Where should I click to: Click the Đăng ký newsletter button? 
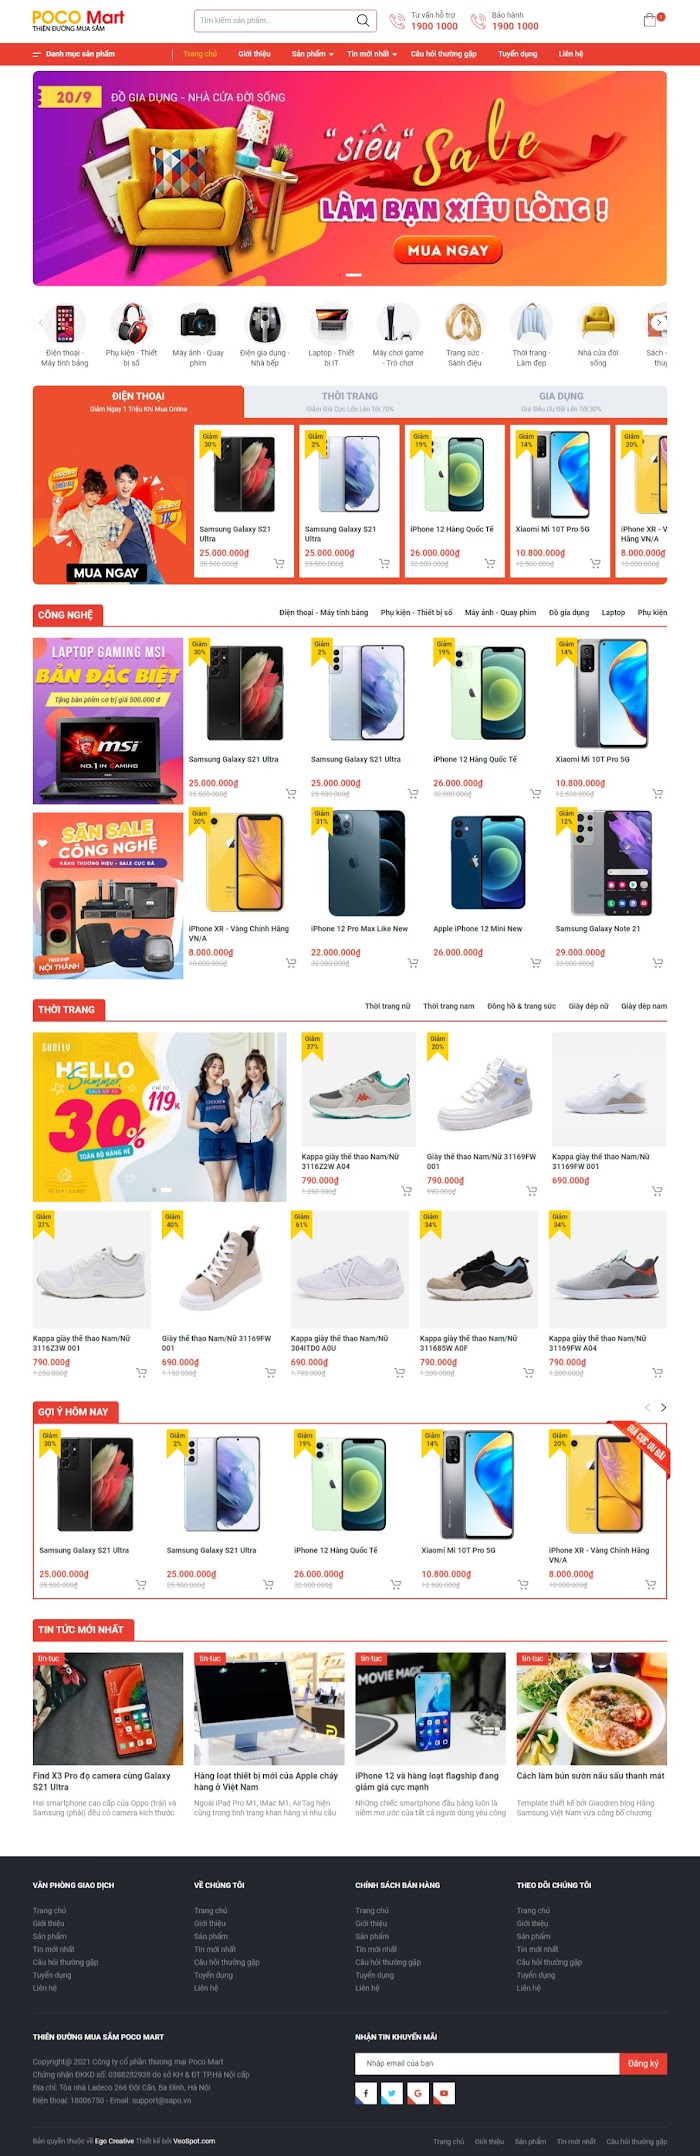(x=643, y=2063)
